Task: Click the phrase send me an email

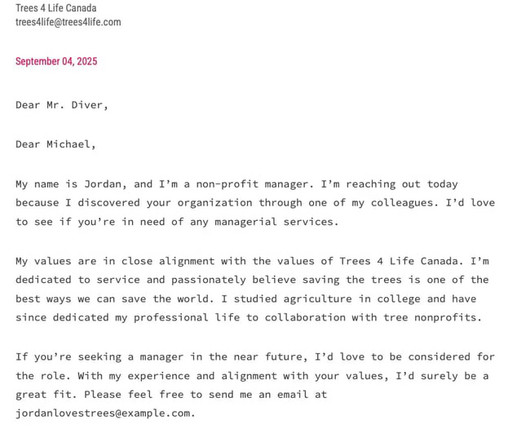Action: [x=258, y=395]
